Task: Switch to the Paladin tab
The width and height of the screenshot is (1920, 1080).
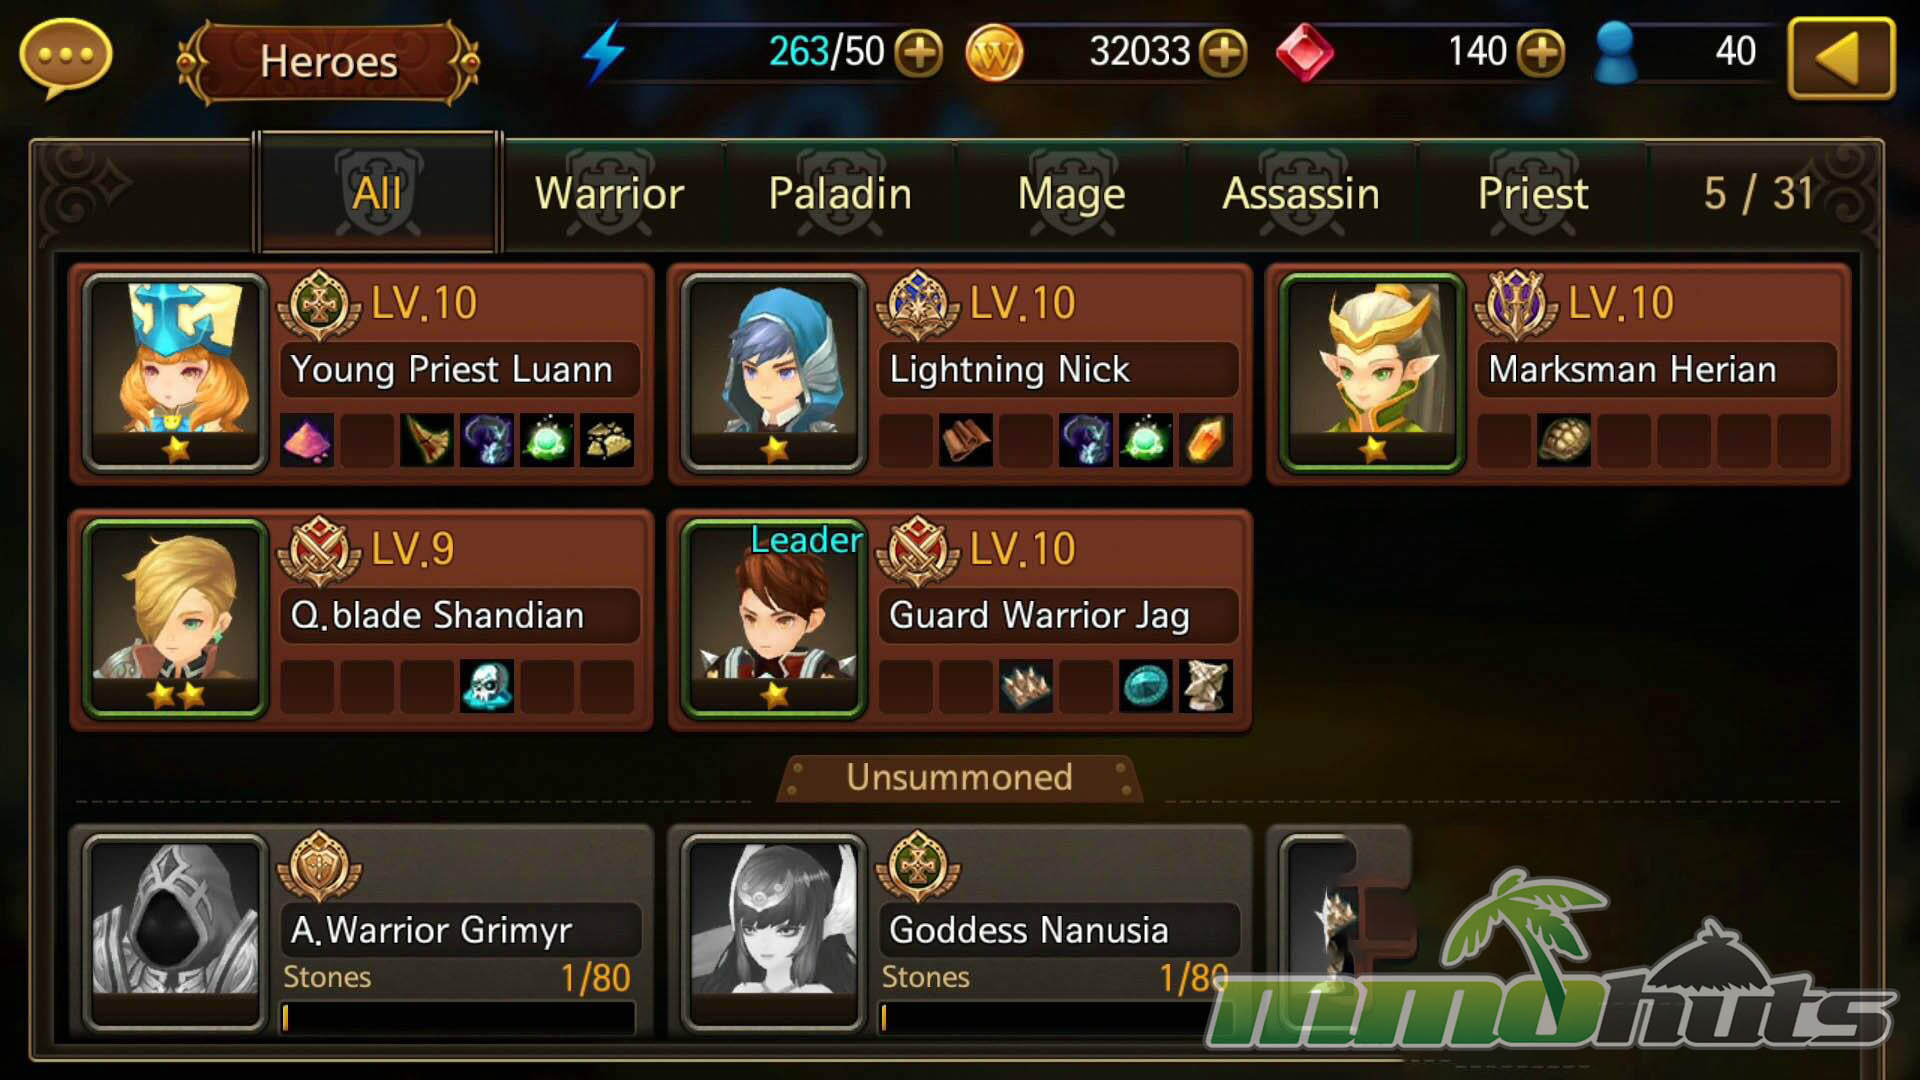Action: [x=840, y=193]
